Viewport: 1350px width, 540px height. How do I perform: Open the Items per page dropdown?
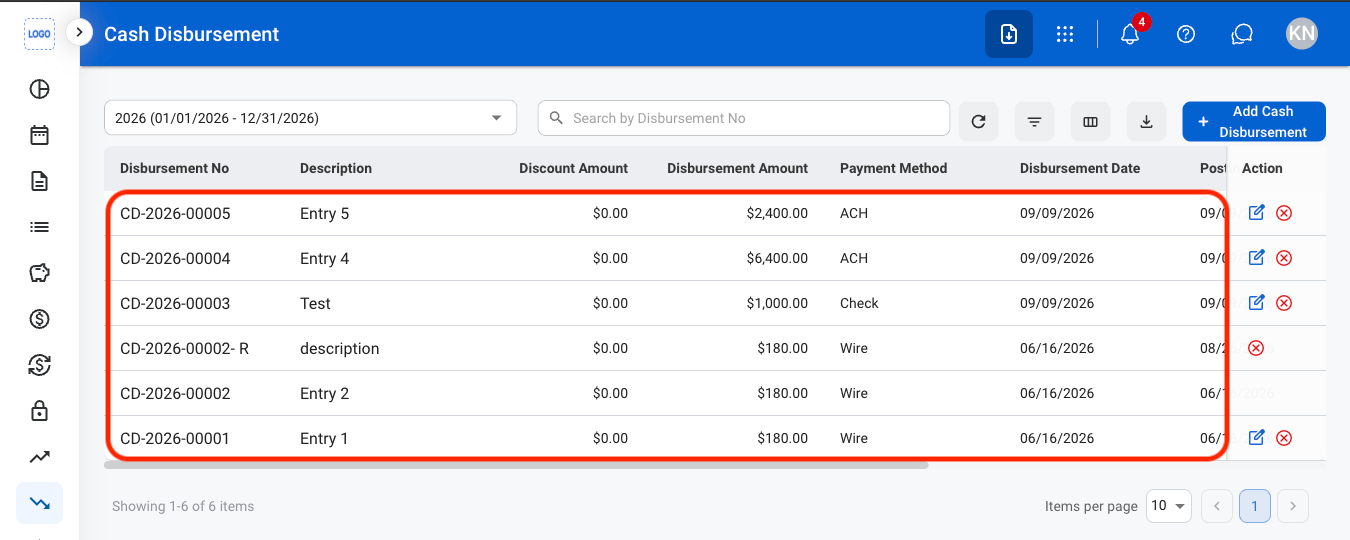pyautogui.click(x=1168, y=506)
